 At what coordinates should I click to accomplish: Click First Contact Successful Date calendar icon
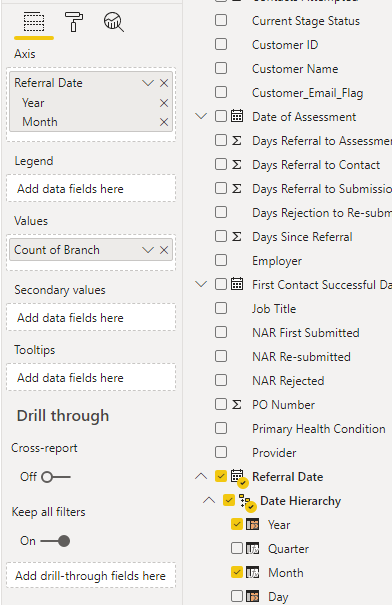click(237, 284)
